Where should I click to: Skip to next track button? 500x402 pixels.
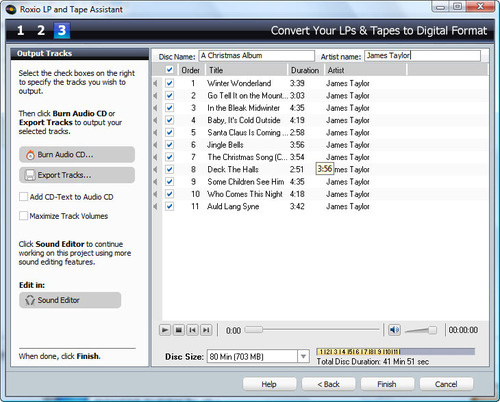click(206, 330)
